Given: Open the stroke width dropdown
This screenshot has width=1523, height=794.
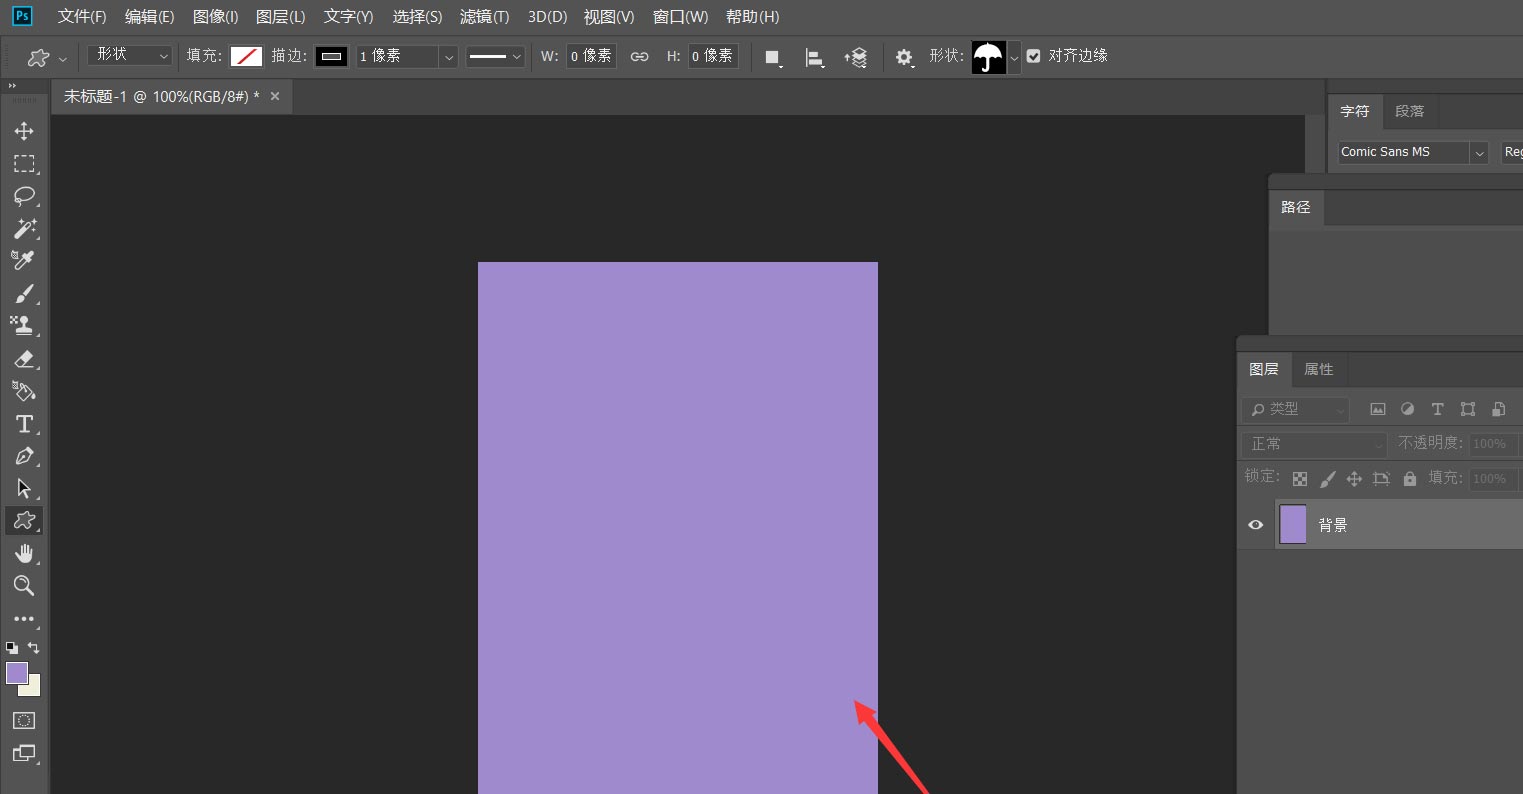Looking at the screenshot, I should [x=449, y=57].
